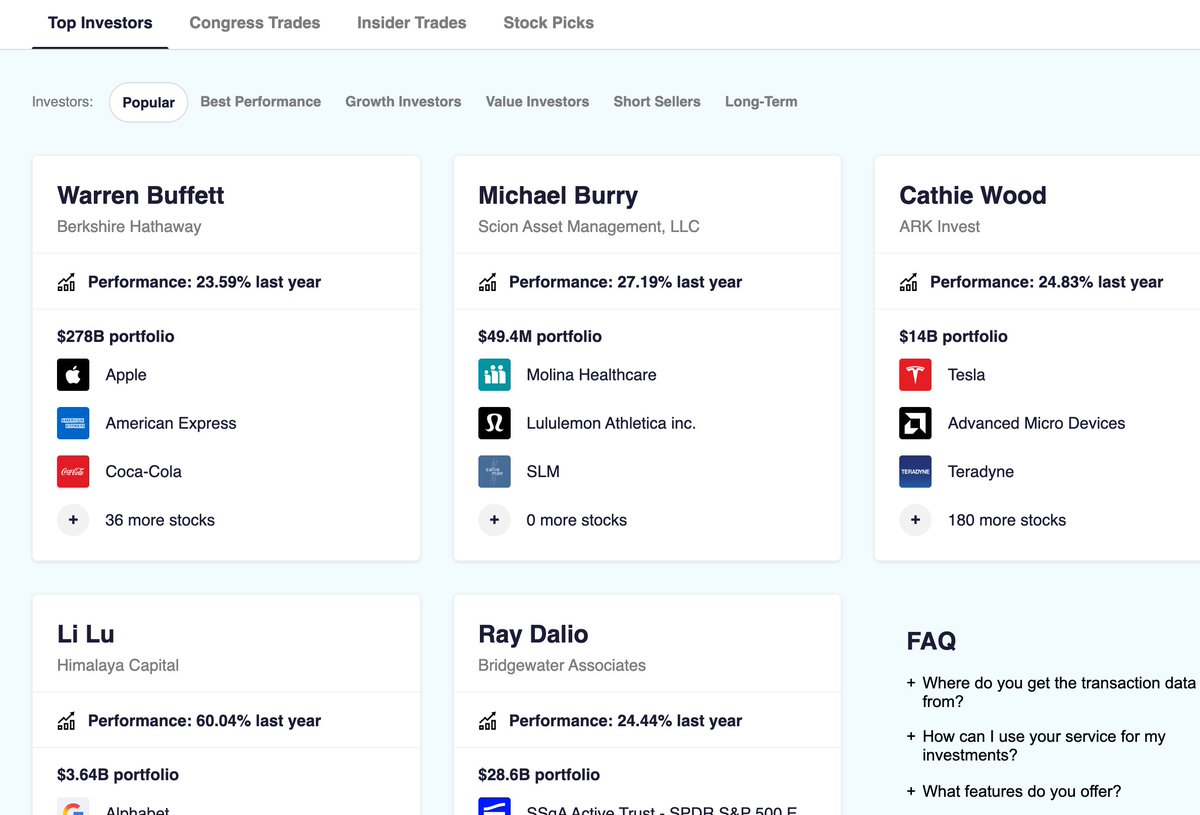This screenshot has width=1200, height=815.
Task: Click Warren Buffett's performance chart icon
Action: click(66, 283)
